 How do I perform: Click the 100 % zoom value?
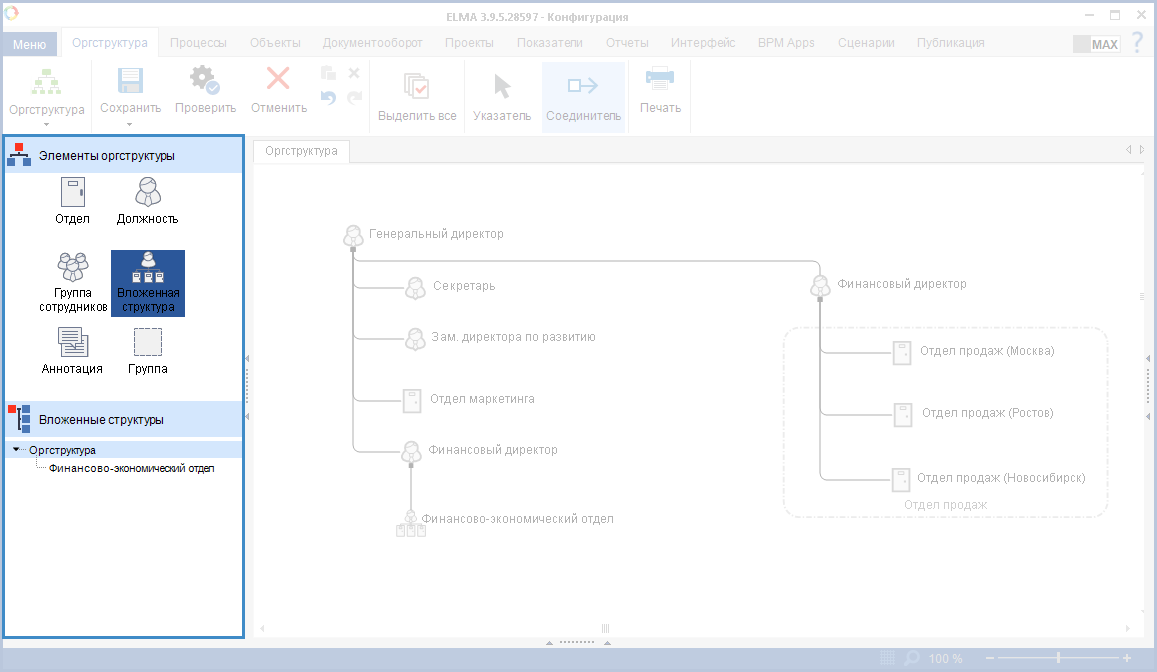(x=945, y=659)
